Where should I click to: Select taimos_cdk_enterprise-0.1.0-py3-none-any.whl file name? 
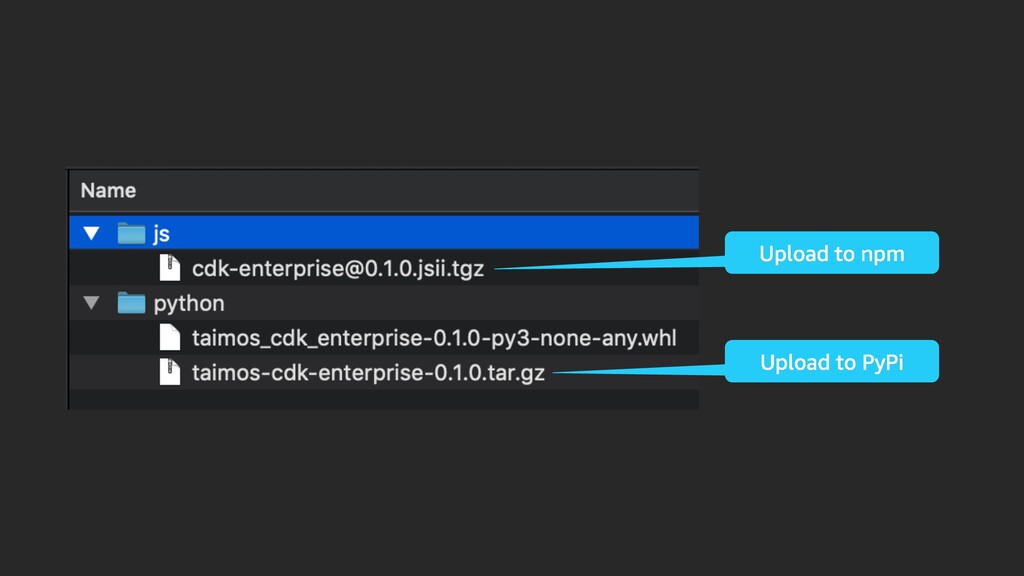coord(434,338)
